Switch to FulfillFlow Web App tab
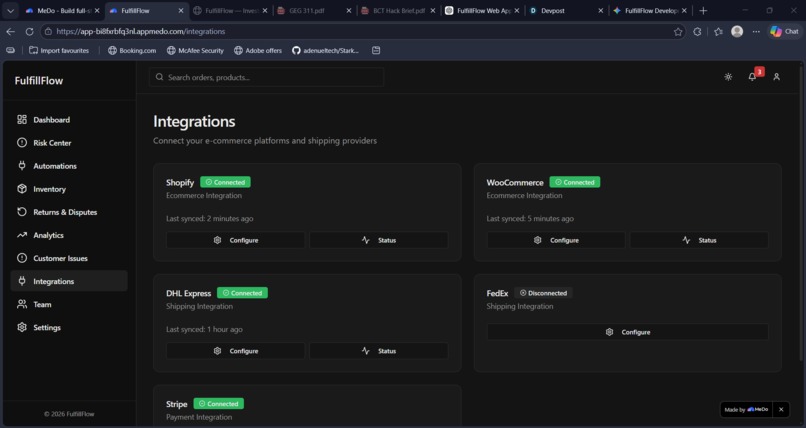The width and height of the screenshot is (806, 428). pos(482,10)
